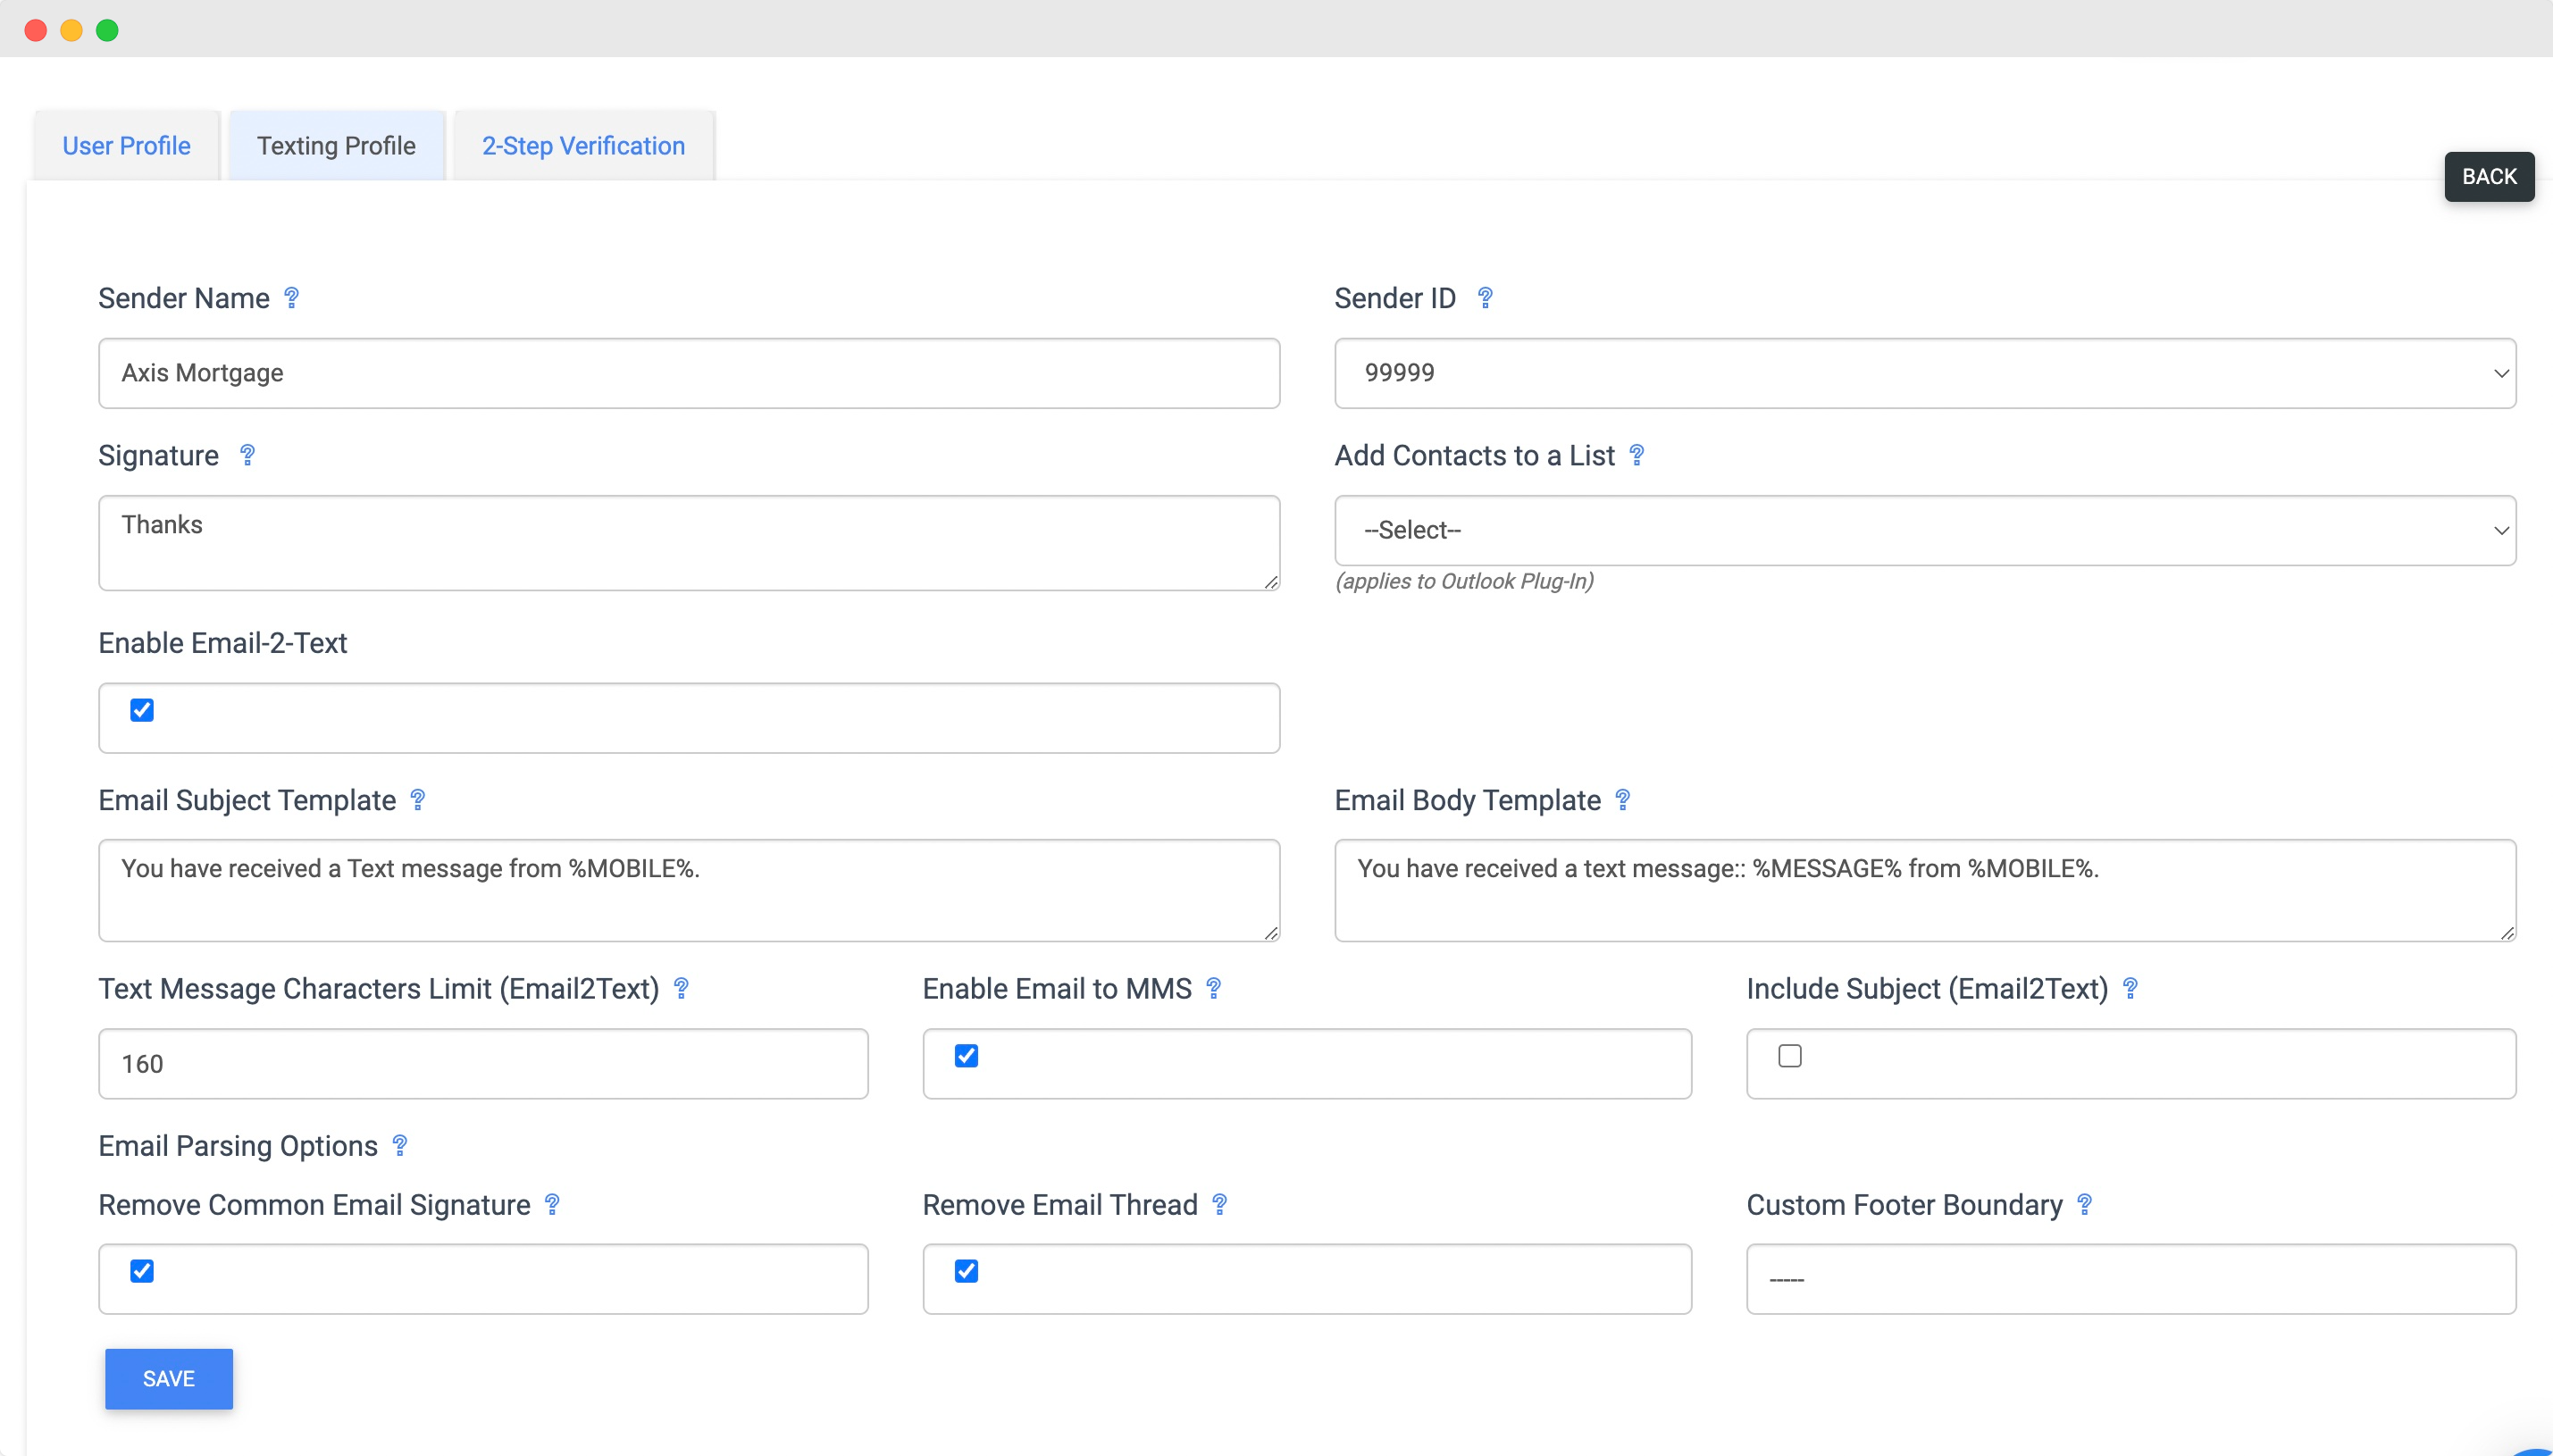Click the yellow minimize window button
2553x1456 pixels.
pos(71,30)
